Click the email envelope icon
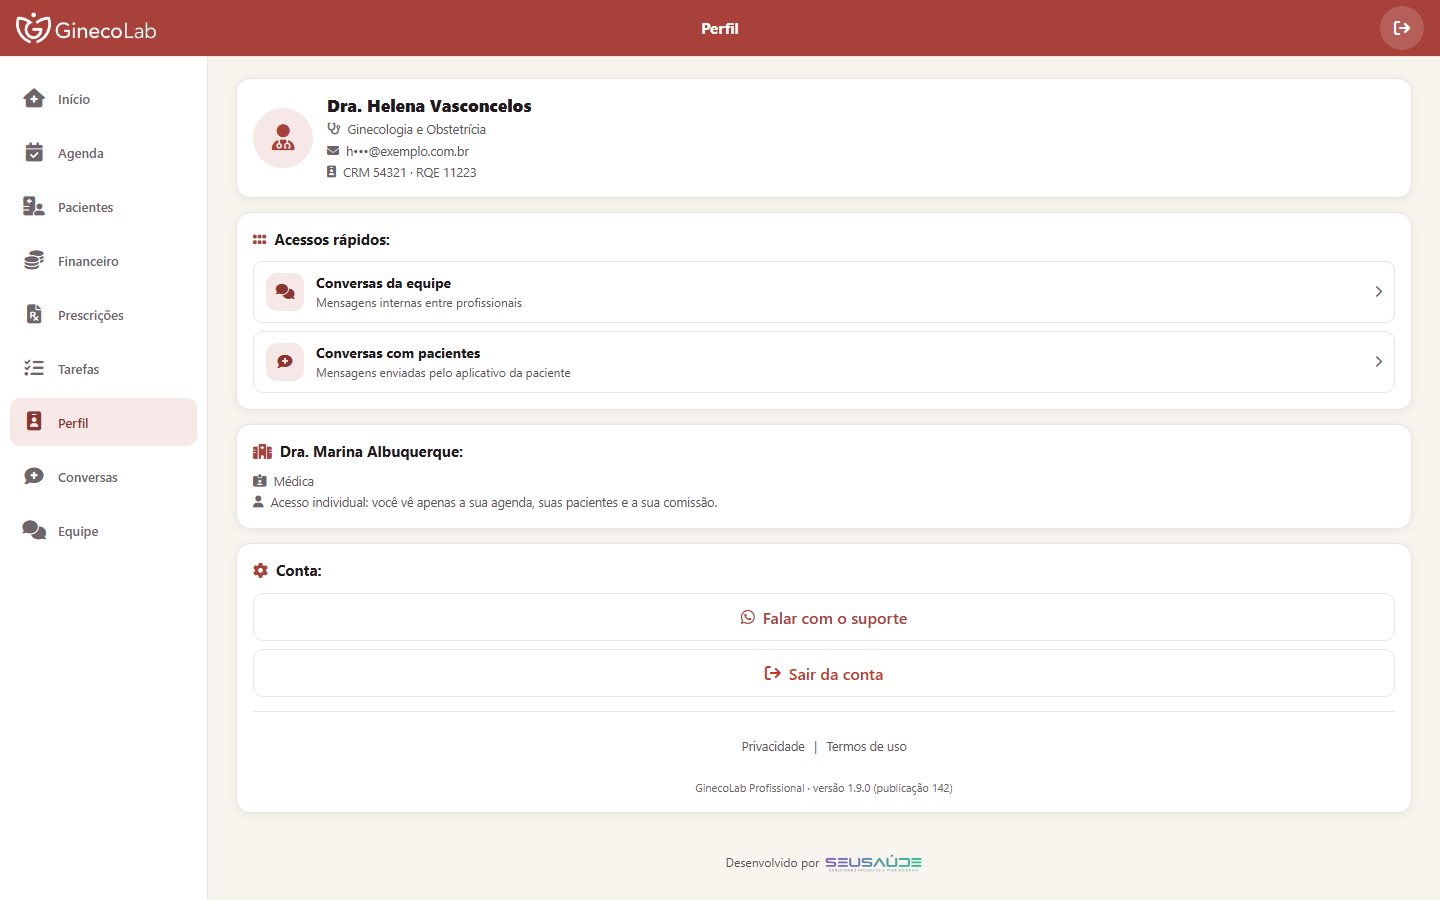This screenshot has height=900, width=1440. [333, 151]
